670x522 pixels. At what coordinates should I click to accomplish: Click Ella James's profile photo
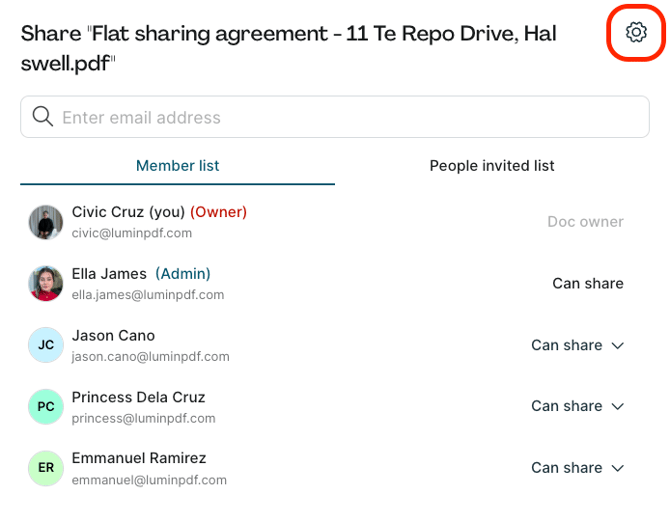pyautogui.click(x=46, y=284)
